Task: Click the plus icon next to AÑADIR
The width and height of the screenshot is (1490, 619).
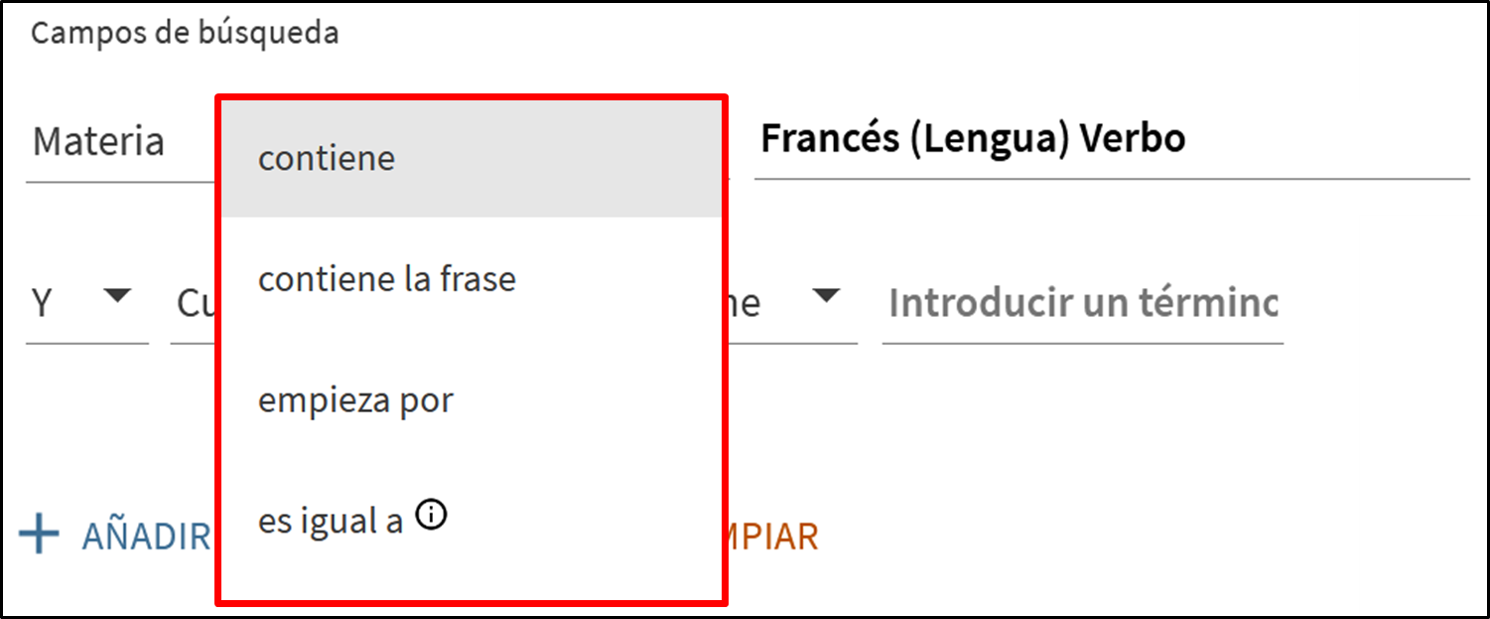Action: click(x=40, y=535)
